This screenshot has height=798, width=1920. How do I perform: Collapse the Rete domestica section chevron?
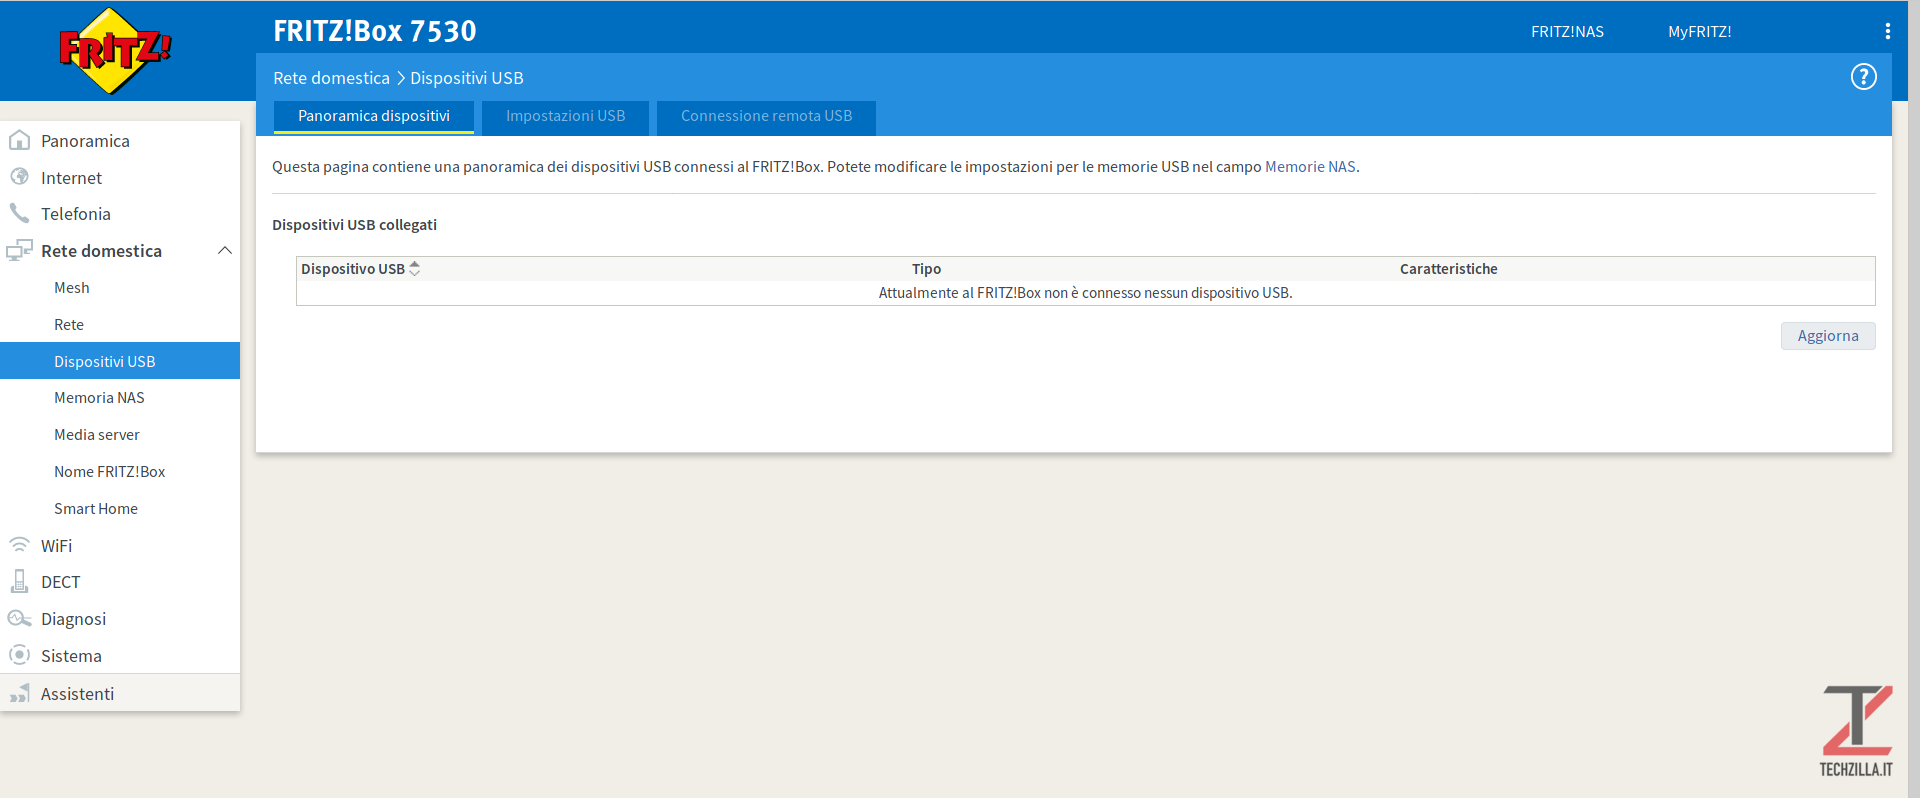point(225,250)
